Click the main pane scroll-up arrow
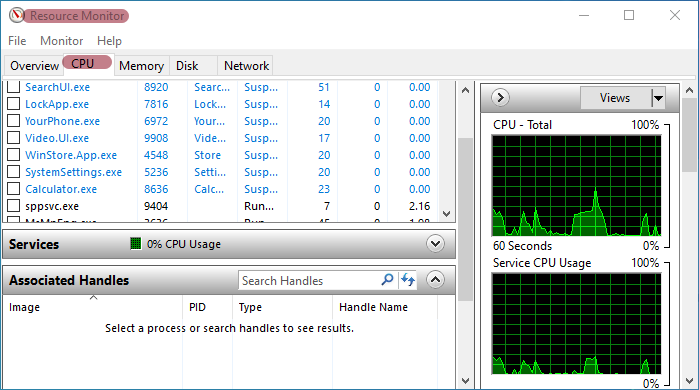Viewport: 699px width, 390px height. coord(465,90)
